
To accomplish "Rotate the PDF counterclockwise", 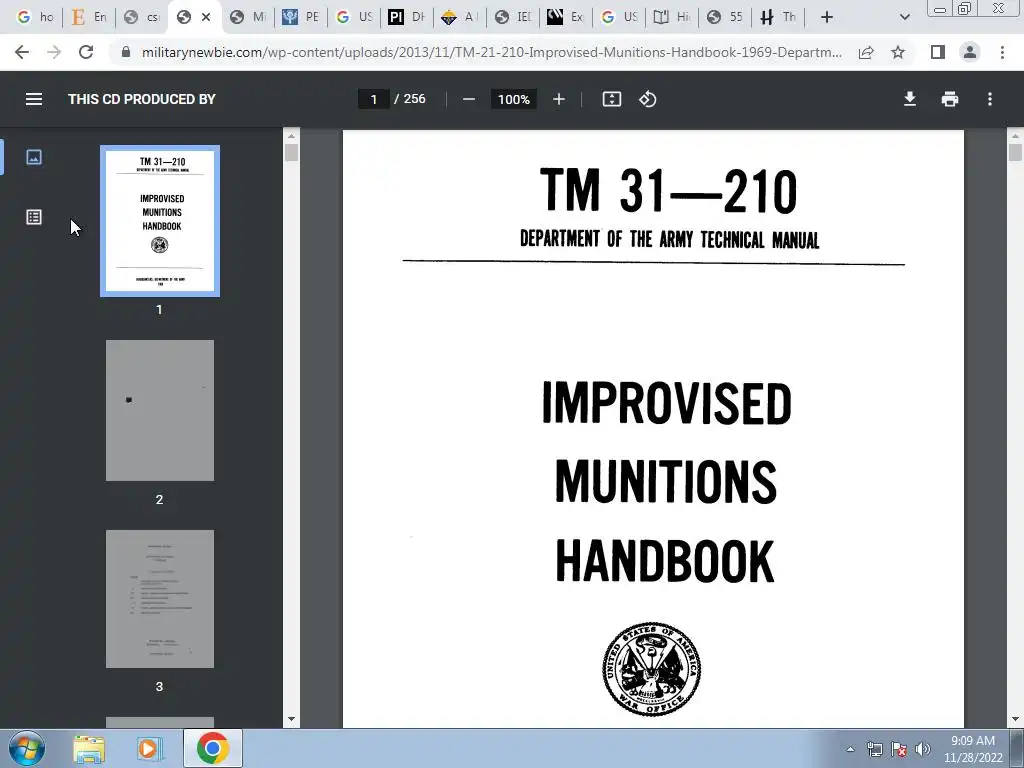I will (648, 99).
